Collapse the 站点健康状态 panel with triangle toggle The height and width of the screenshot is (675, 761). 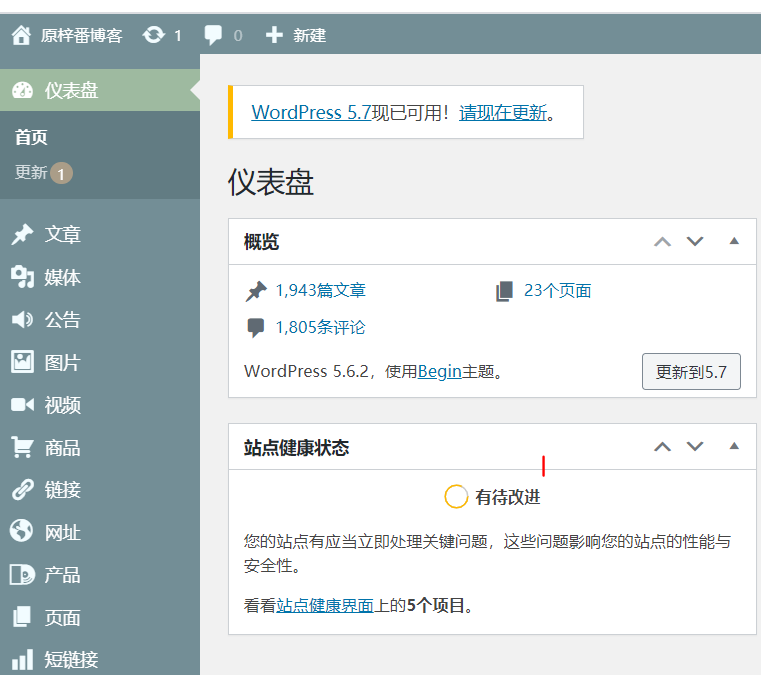coord(734,446)
